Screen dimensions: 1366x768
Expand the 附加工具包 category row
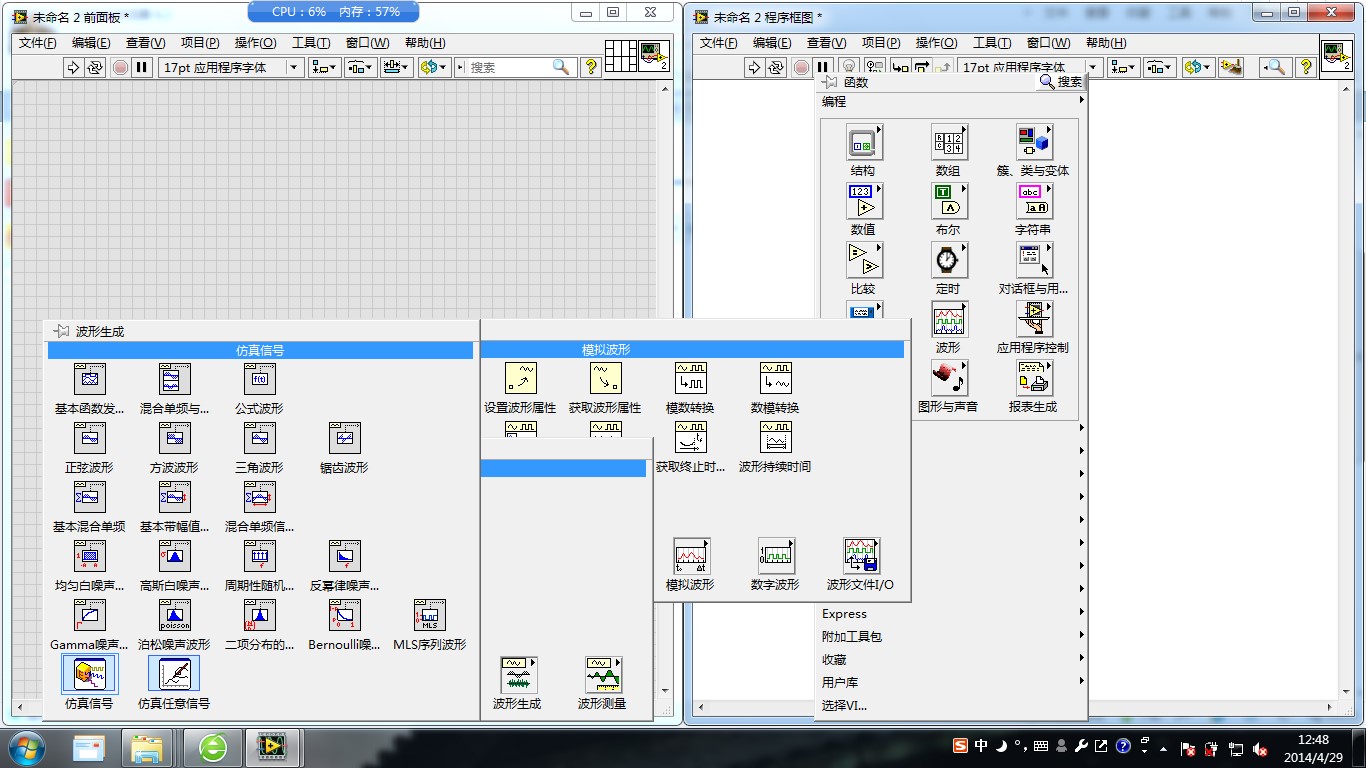(951, 636)
